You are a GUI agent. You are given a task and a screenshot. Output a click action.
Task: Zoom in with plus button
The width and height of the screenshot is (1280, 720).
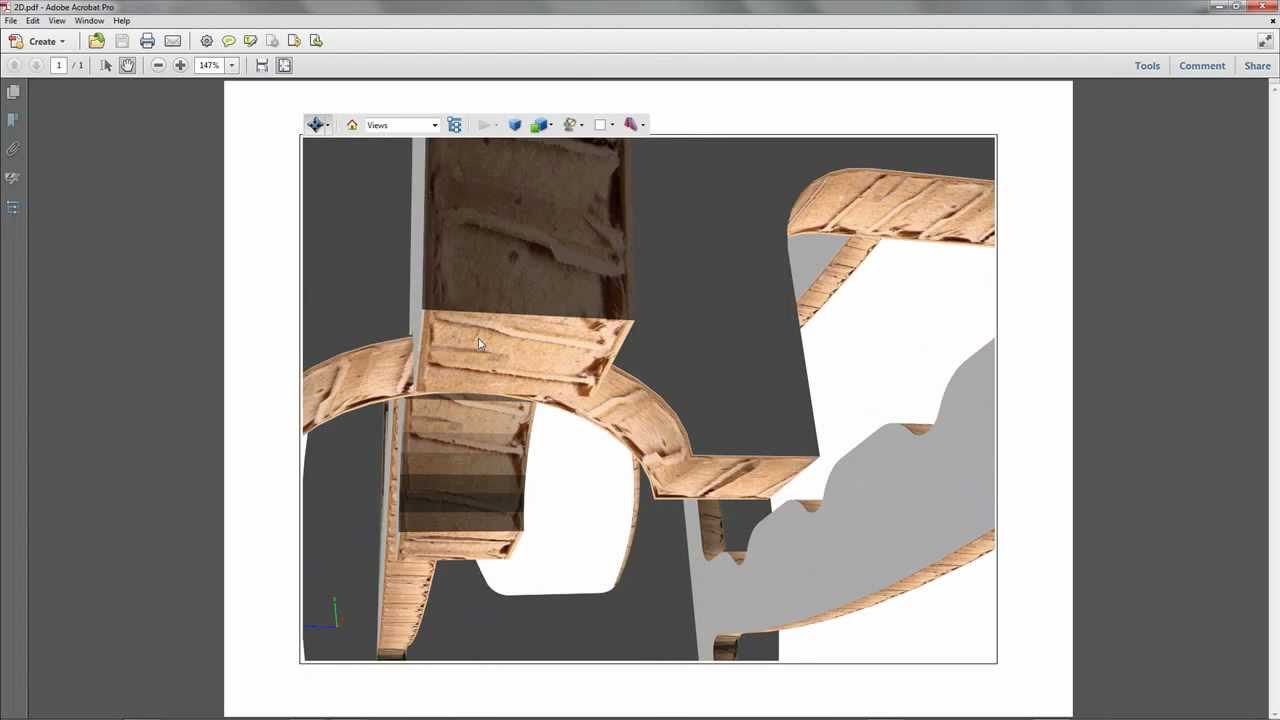pyautogui.click(x=180, y=65)
